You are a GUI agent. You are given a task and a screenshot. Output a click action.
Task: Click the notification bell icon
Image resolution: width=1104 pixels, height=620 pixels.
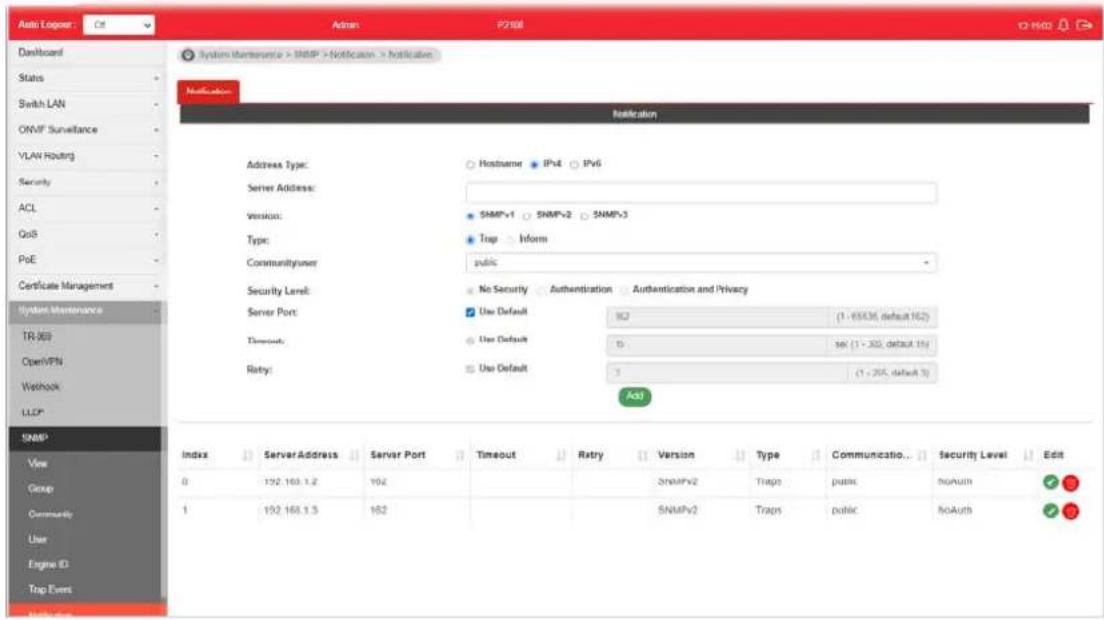[1063, 25]
